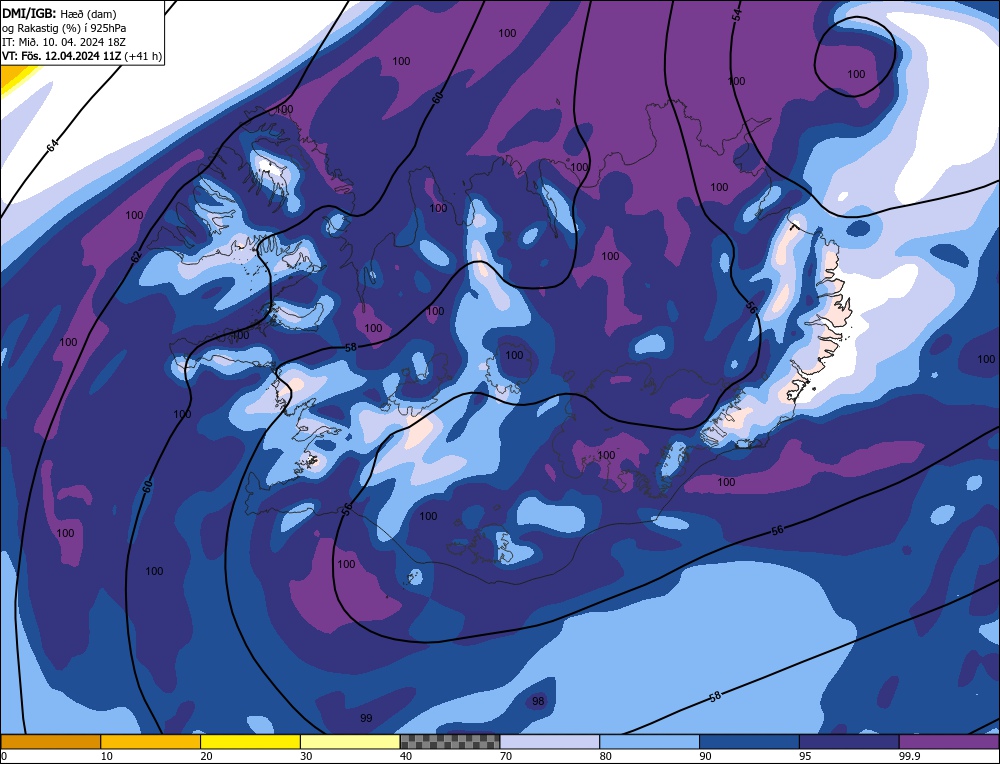Click the '90' legend scale label

[x=705, y=756]
